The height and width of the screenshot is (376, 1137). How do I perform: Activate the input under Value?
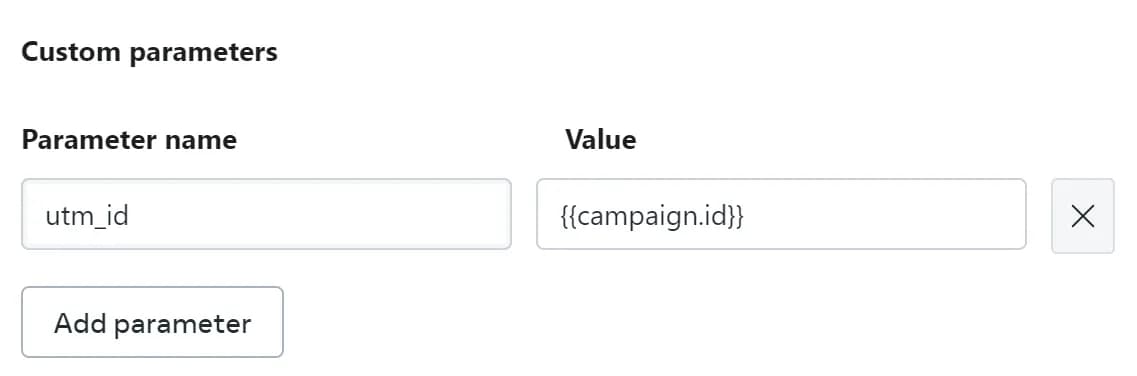click(x=781, y=214)
